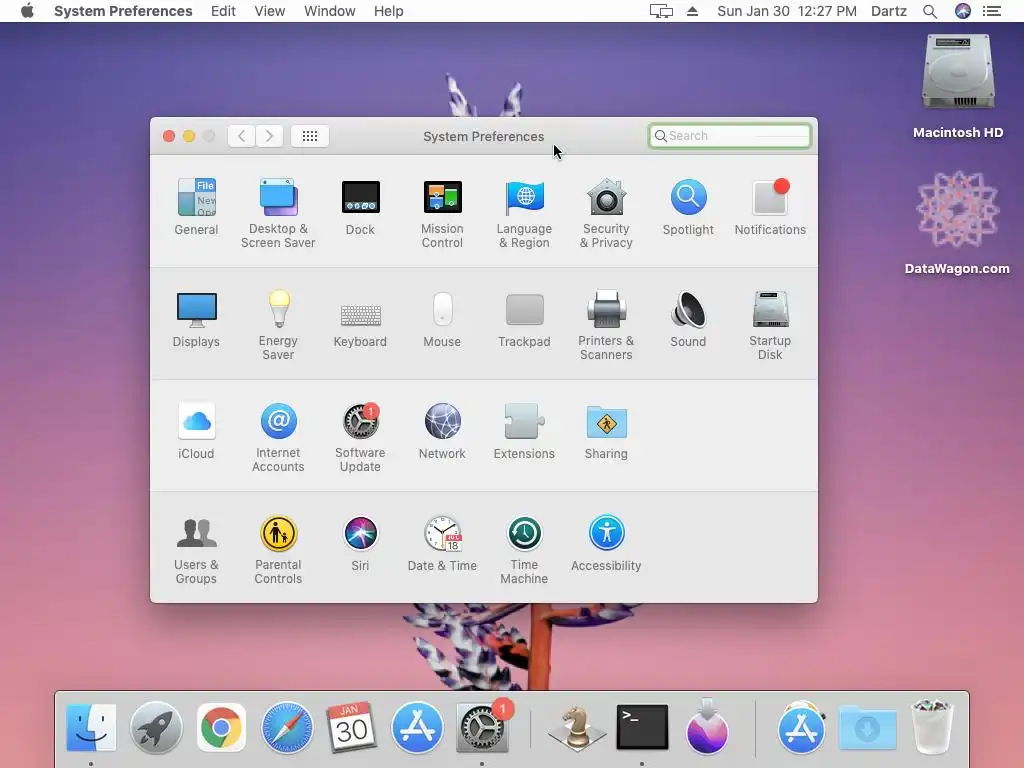Open Spotlight preferences
Screen dimensions: 1024x768
click(688, 206)
